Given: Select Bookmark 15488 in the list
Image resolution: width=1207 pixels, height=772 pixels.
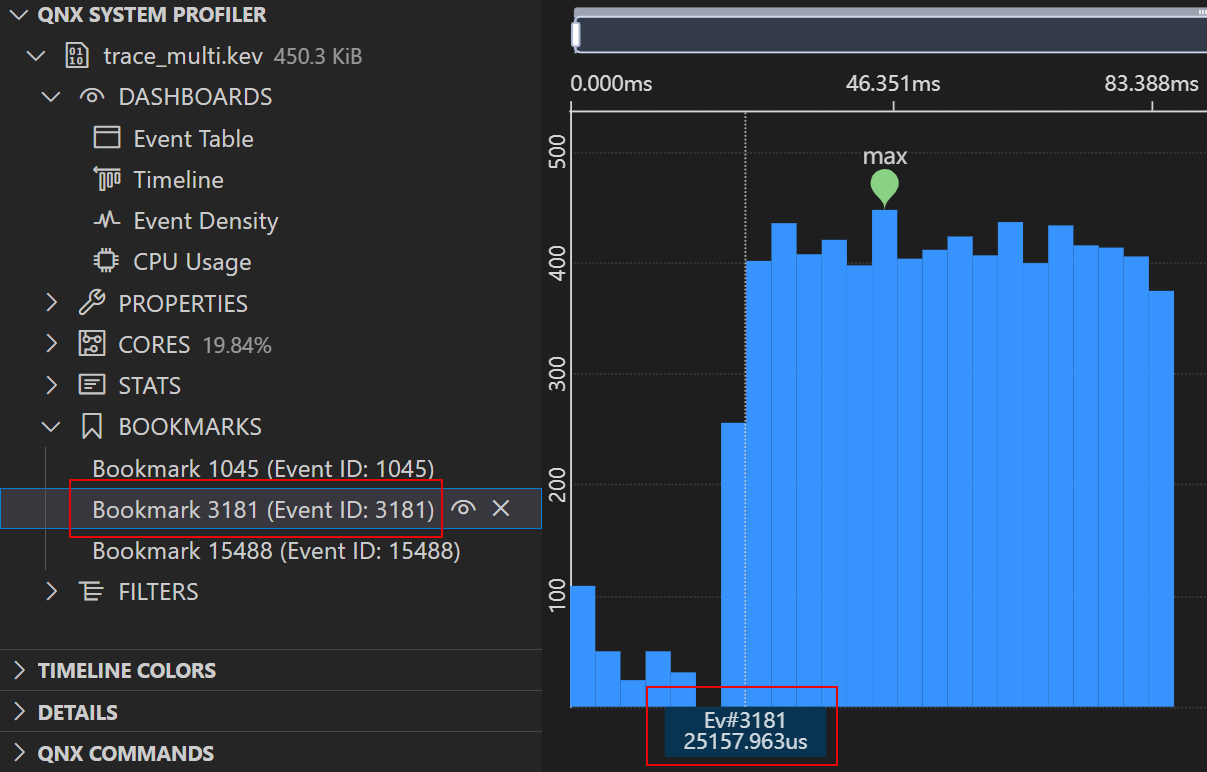Looking at the screenshot, I should tap(276, 550).
